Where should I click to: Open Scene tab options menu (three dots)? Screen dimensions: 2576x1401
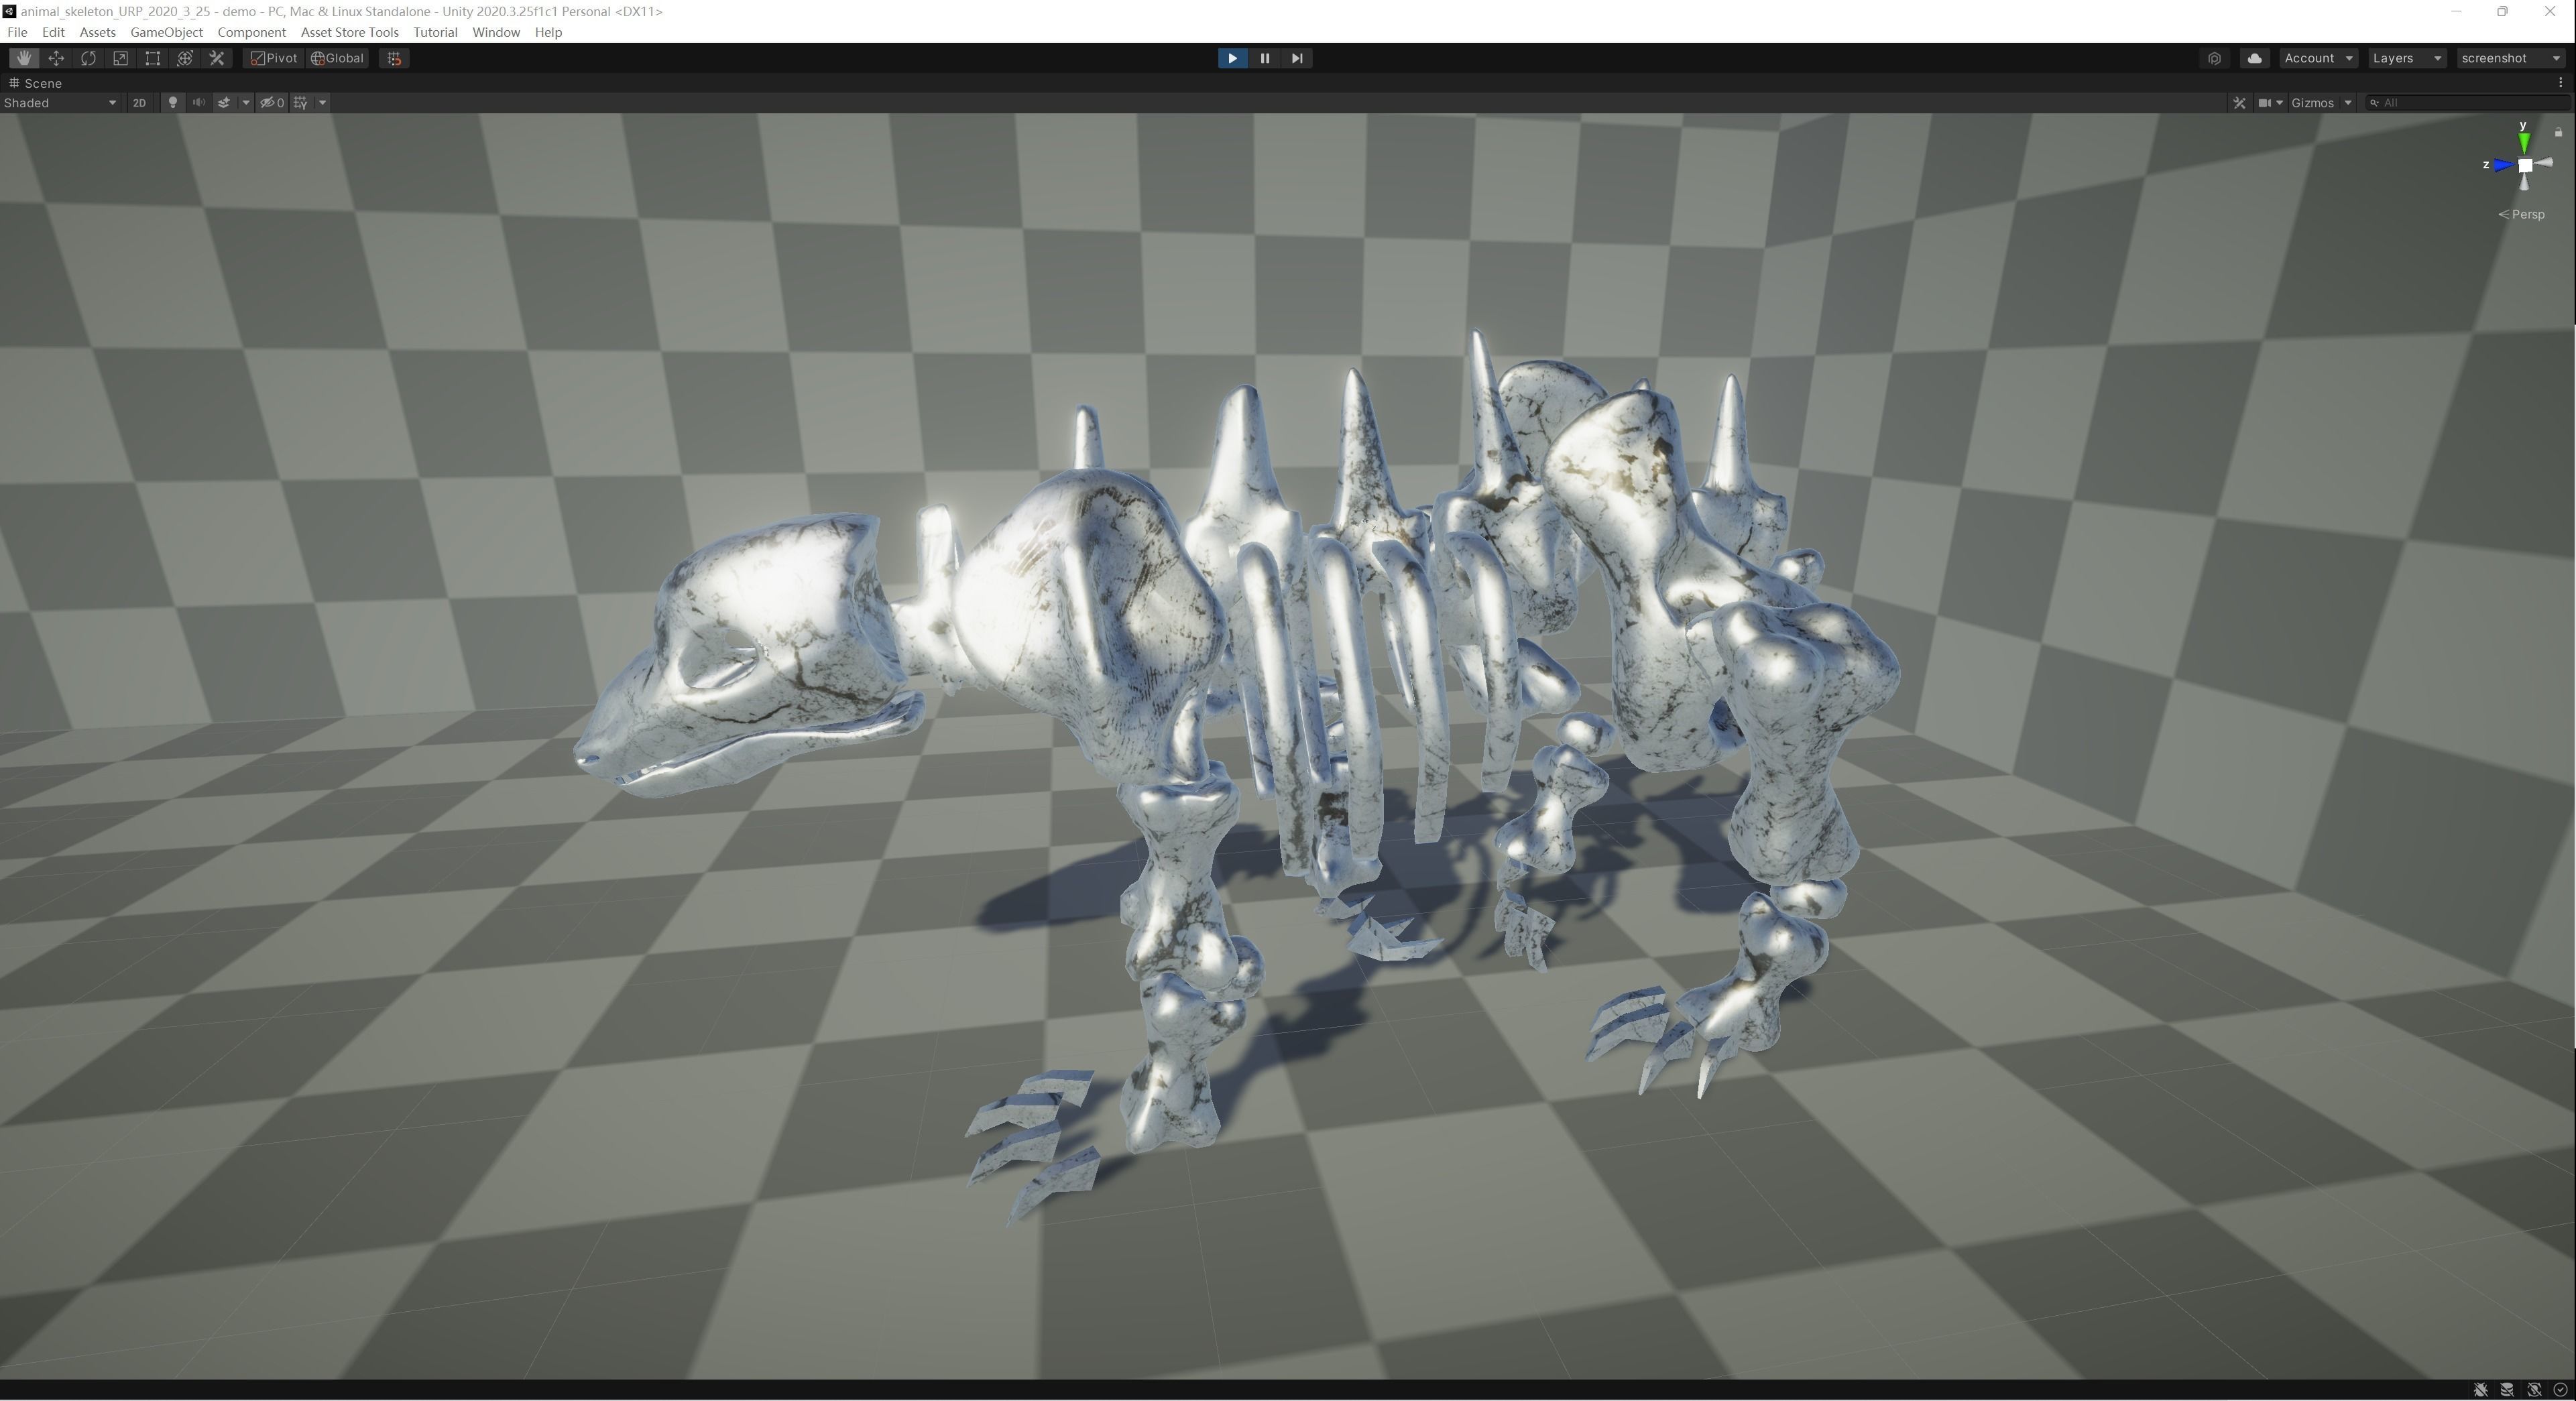[x=2560, y=83]
